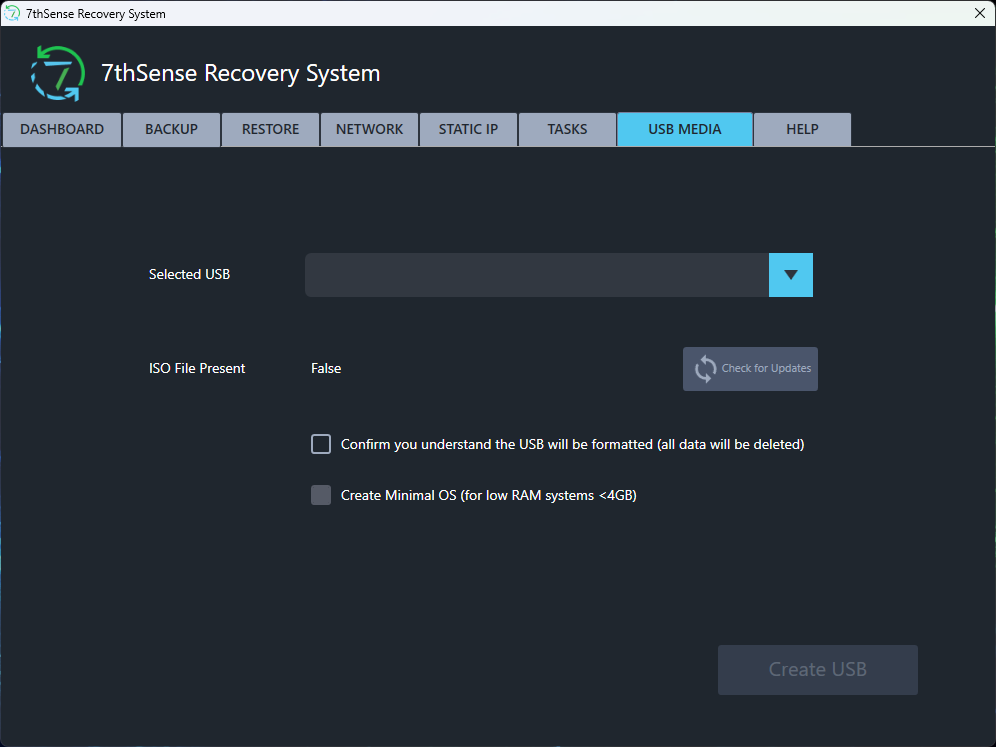
Task: View the Tasks tab
Action: click(568, 130)
